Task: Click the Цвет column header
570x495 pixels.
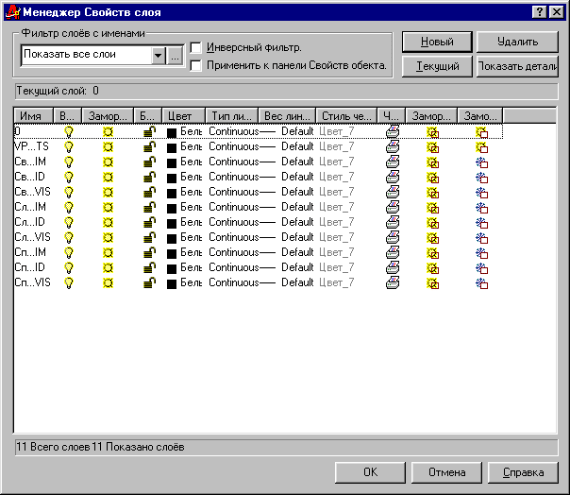Action: [184, 116]
